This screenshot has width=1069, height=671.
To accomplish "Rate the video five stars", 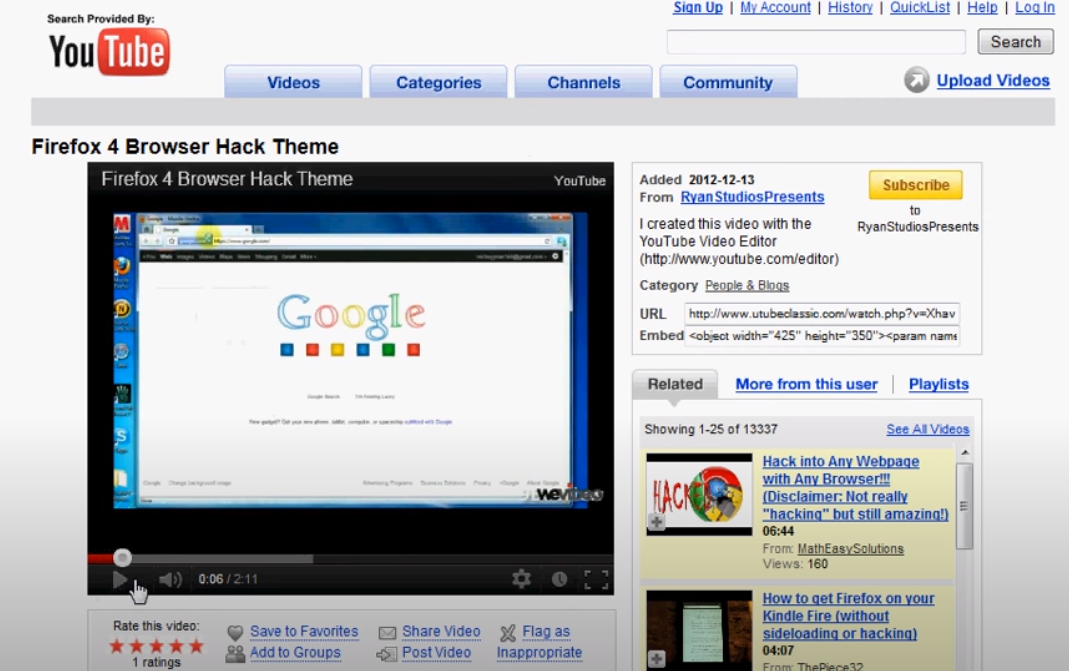I will coord(196,646).
